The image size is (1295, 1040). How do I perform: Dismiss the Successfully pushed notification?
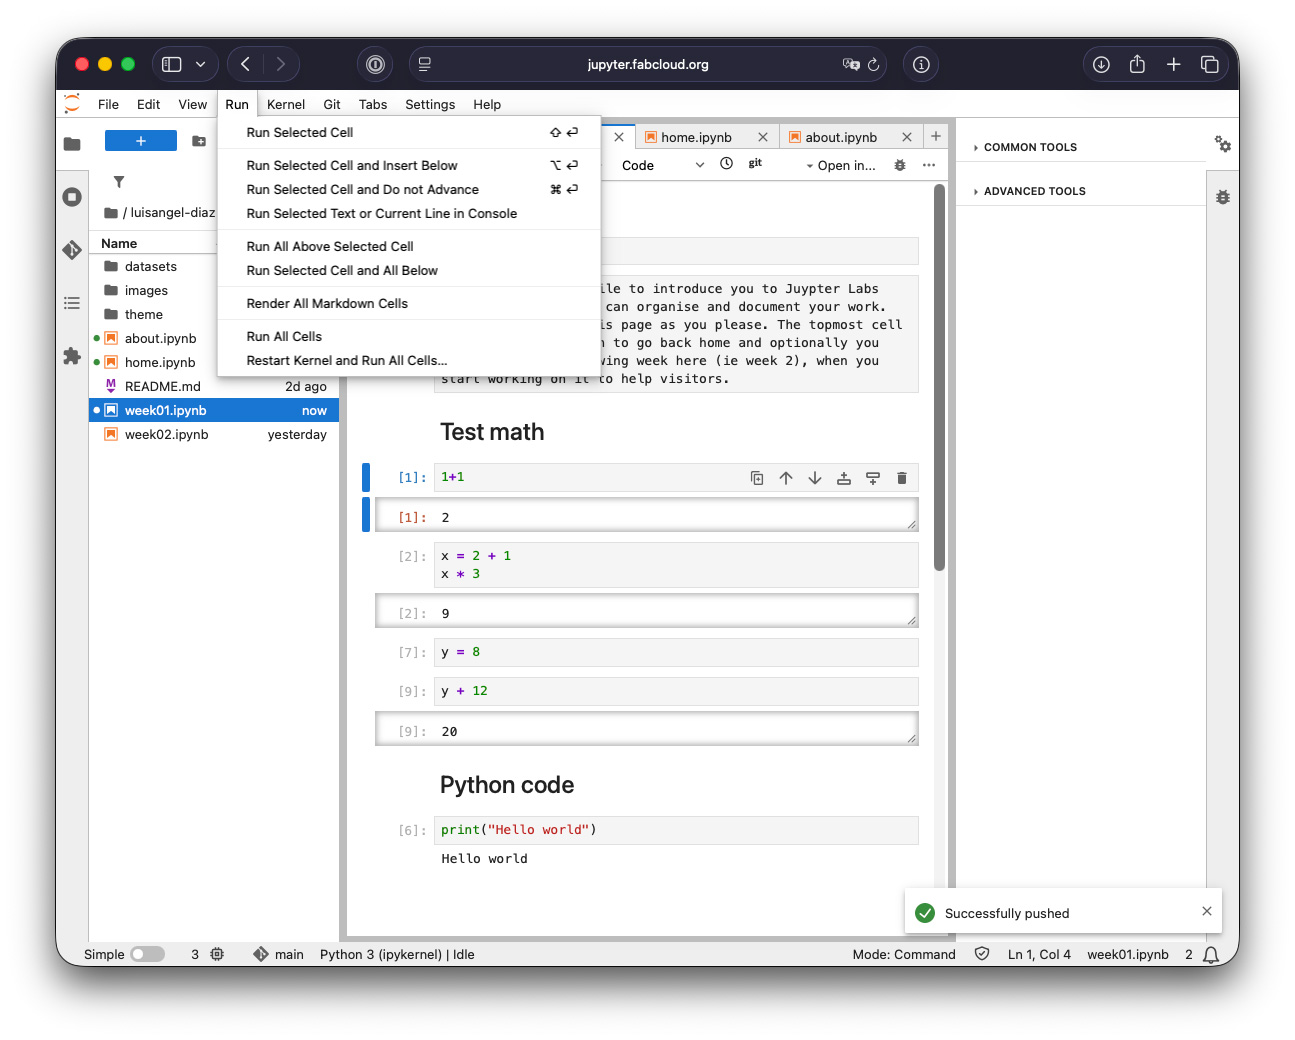pyautogui.click(x=1206, y=911)
